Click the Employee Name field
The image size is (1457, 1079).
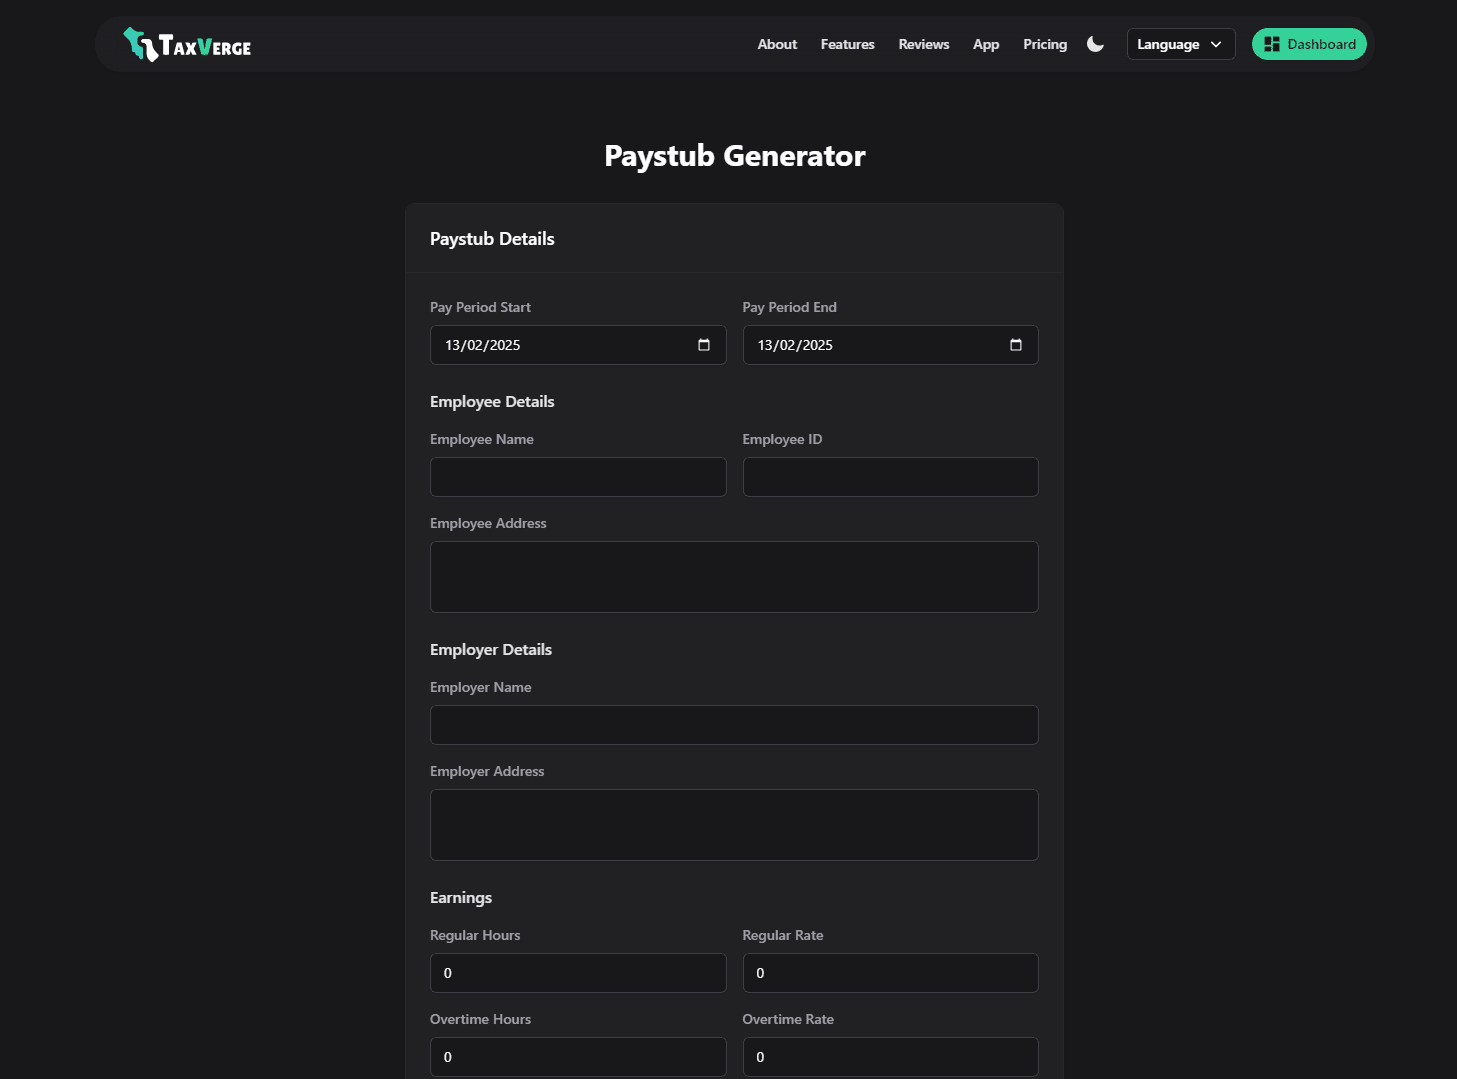click(577, 477)
